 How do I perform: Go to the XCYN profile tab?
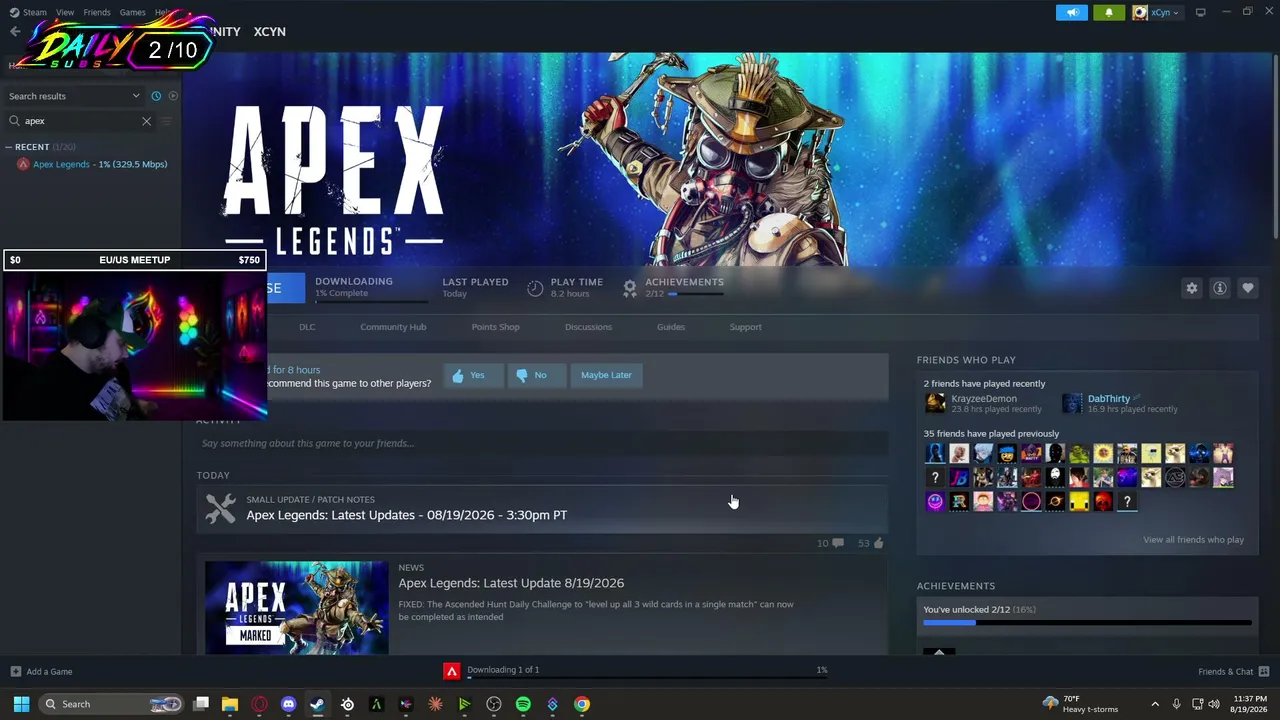point(270,31)
